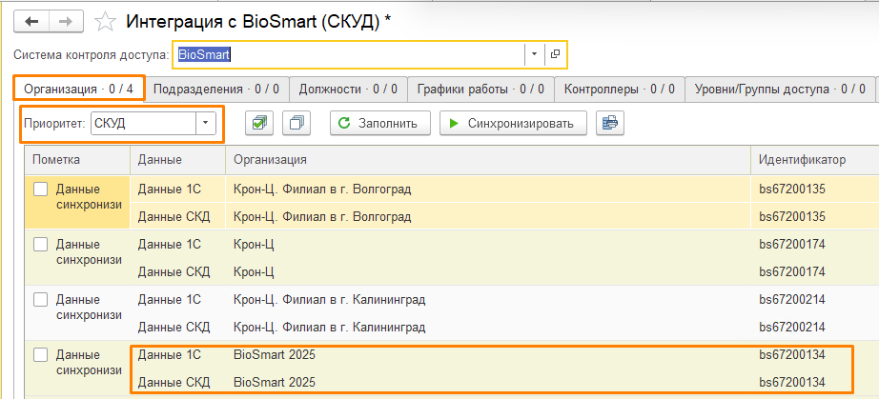Viewport: 879px width, 399px height.
Task: Click the BioSmart system input field
Action: tap(349, 54)
